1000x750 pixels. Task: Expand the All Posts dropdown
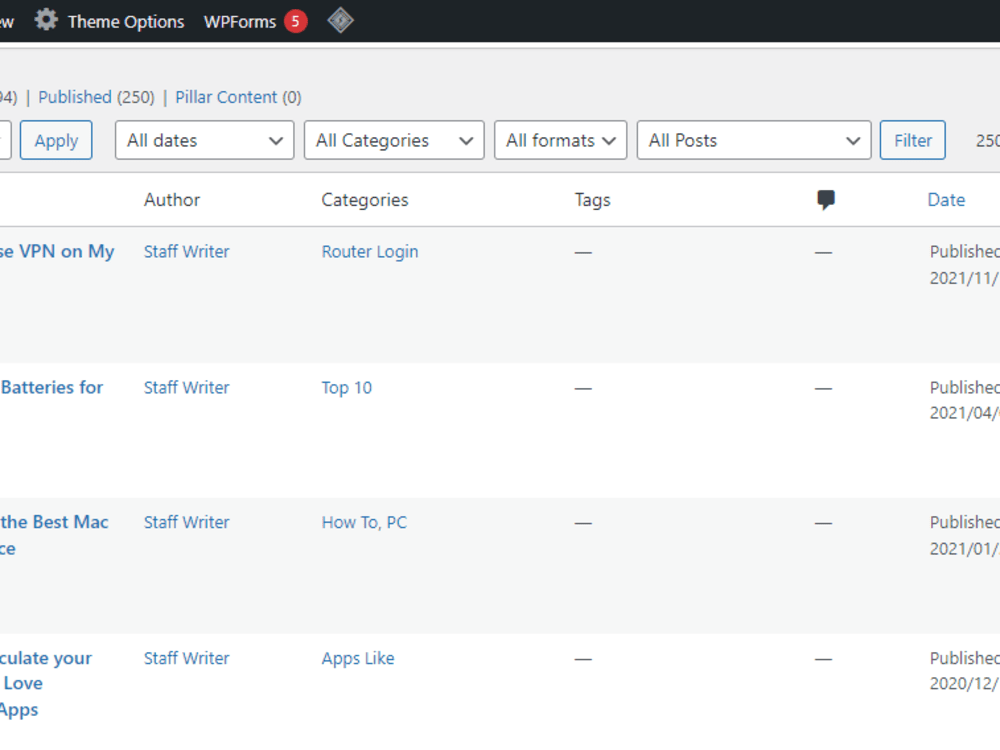click(754, 140)
